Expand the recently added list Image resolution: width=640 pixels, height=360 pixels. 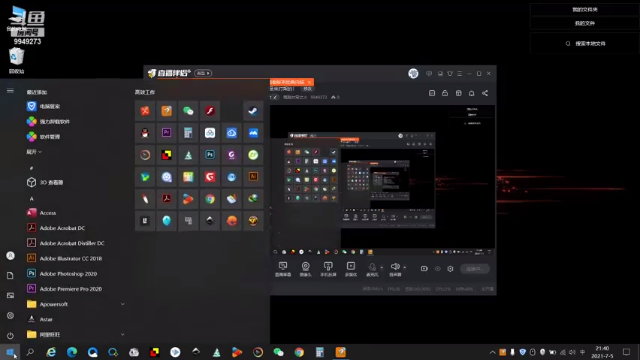[34, 152]
